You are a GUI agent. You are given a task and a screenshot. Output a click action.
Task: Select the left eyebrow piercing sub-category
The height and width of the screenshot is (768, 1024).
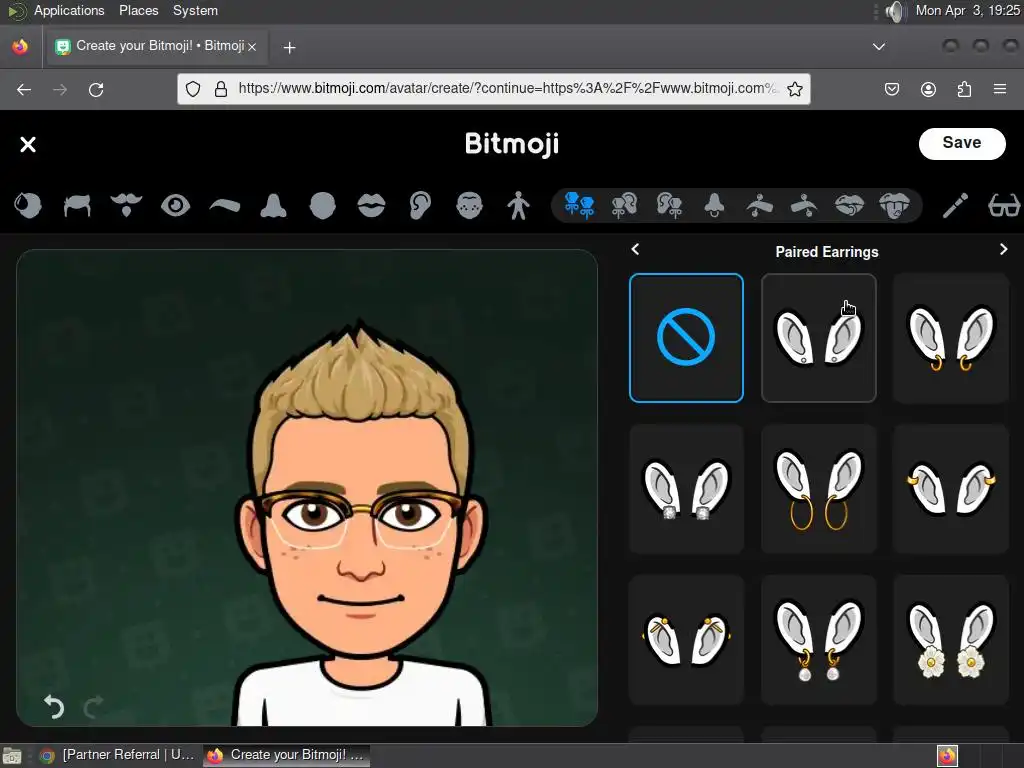pyautogui.click(x=760, y=206)
